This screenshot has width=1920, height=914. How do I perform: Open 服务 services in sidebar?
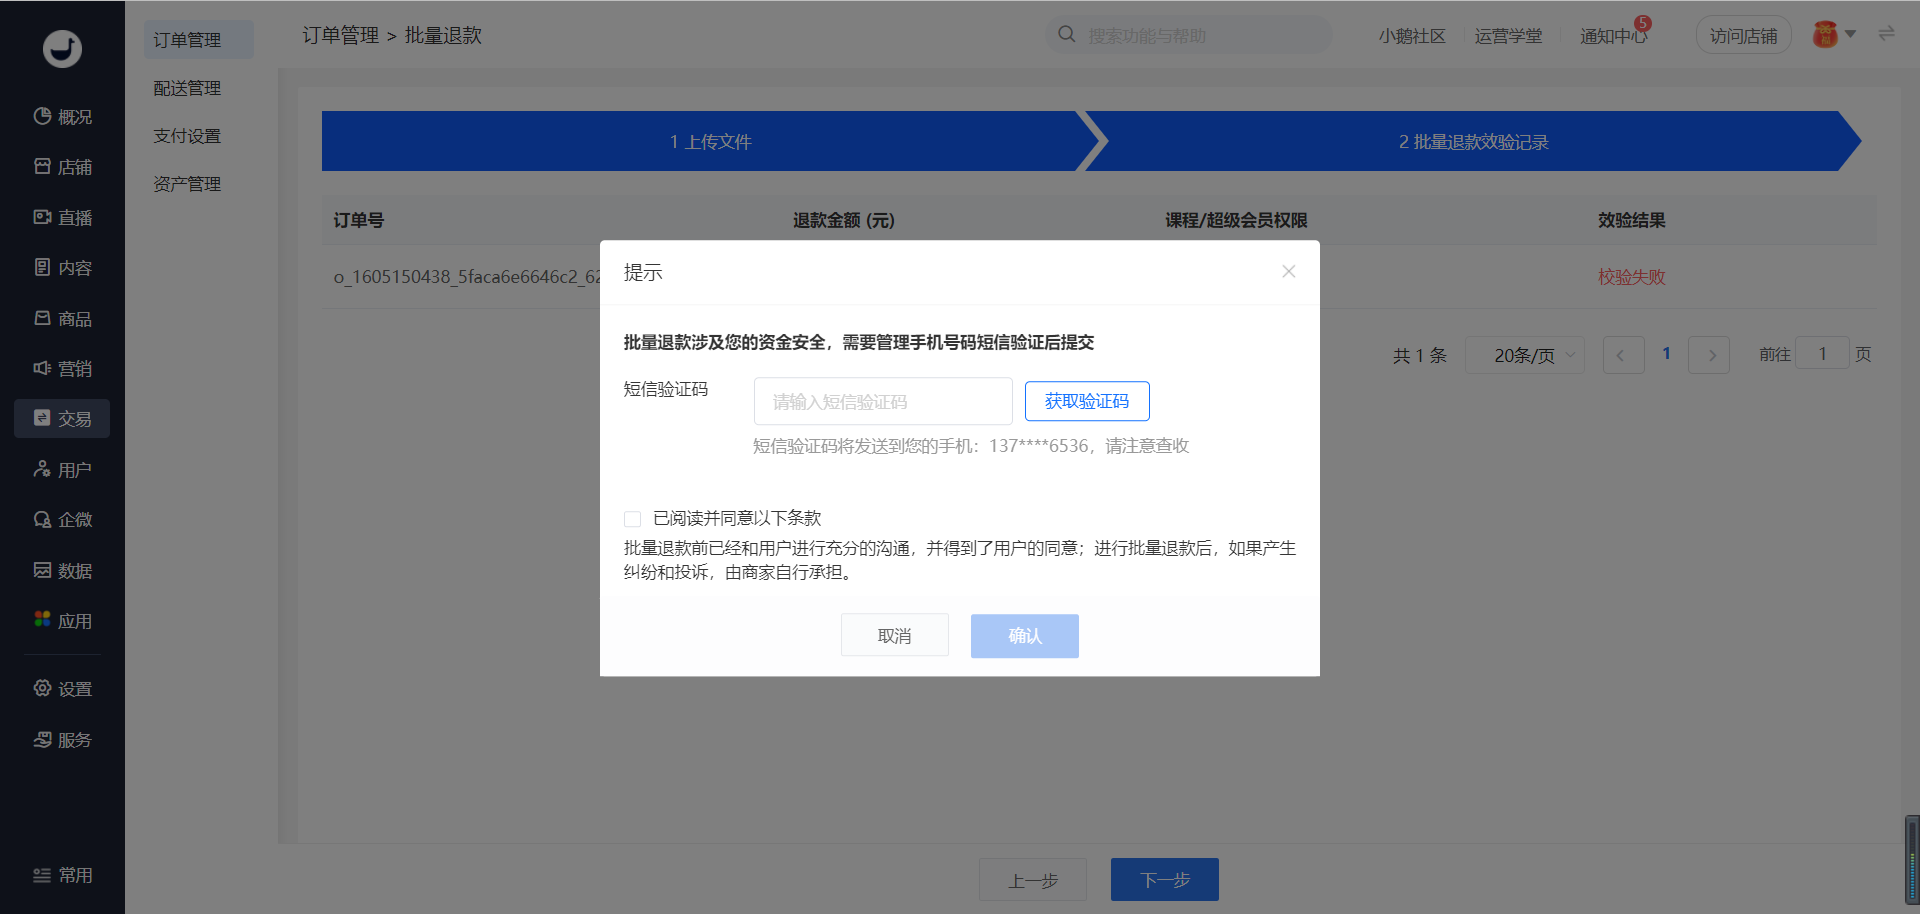pyautogui.click(x=62, y=740)
